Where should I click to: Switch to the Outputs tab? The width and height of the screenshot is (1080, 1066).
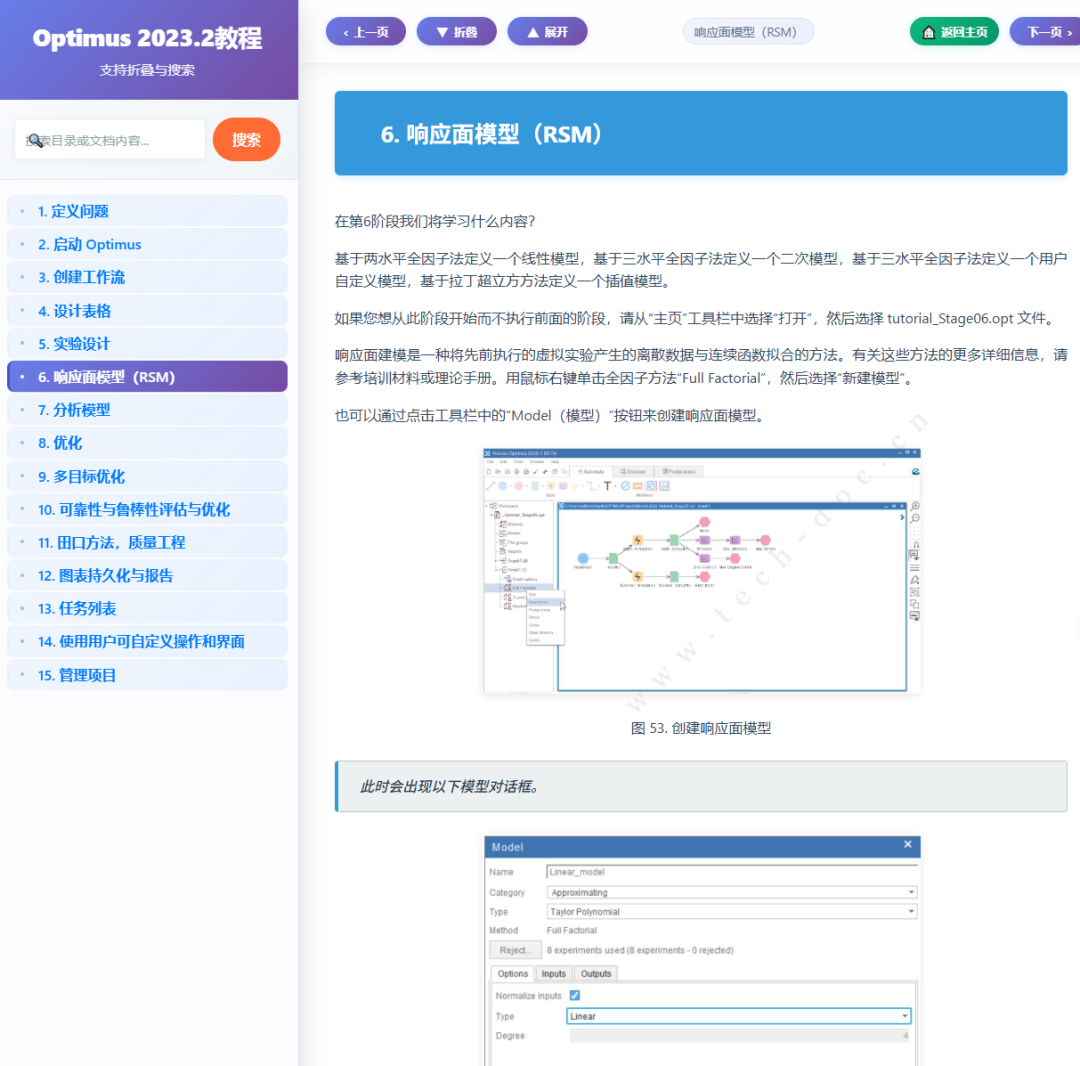596,974
